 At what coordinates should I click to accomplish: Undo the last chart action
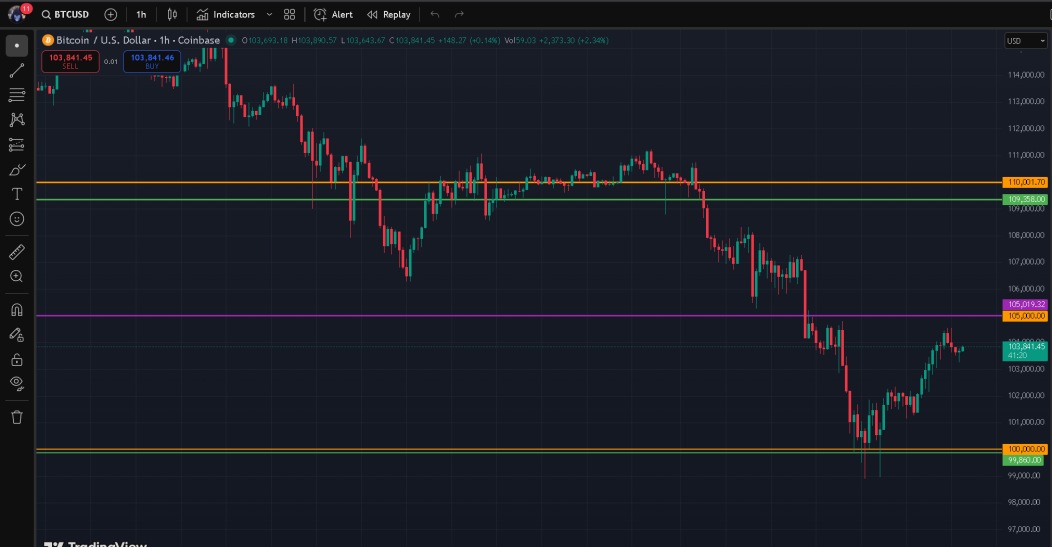pos(435,14)
